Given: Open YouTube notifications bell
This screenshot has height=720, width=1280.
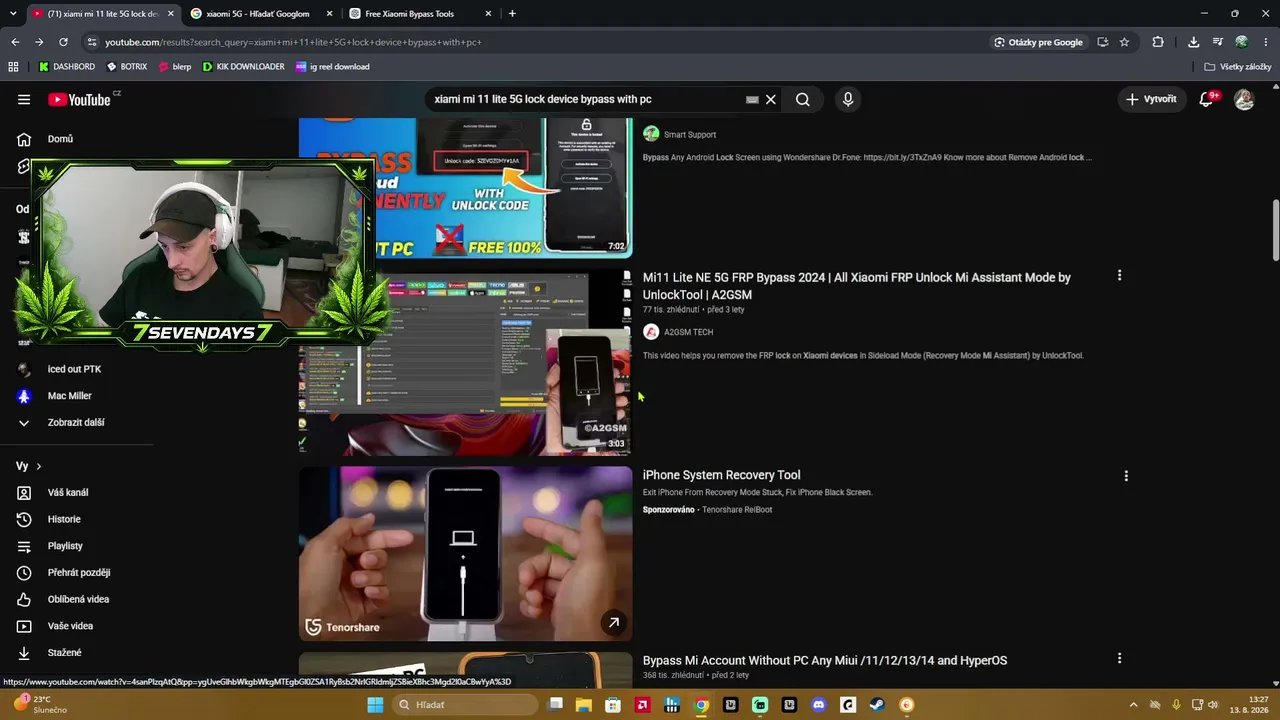Looking at the screenshot, I should (x=1206, y=99).
